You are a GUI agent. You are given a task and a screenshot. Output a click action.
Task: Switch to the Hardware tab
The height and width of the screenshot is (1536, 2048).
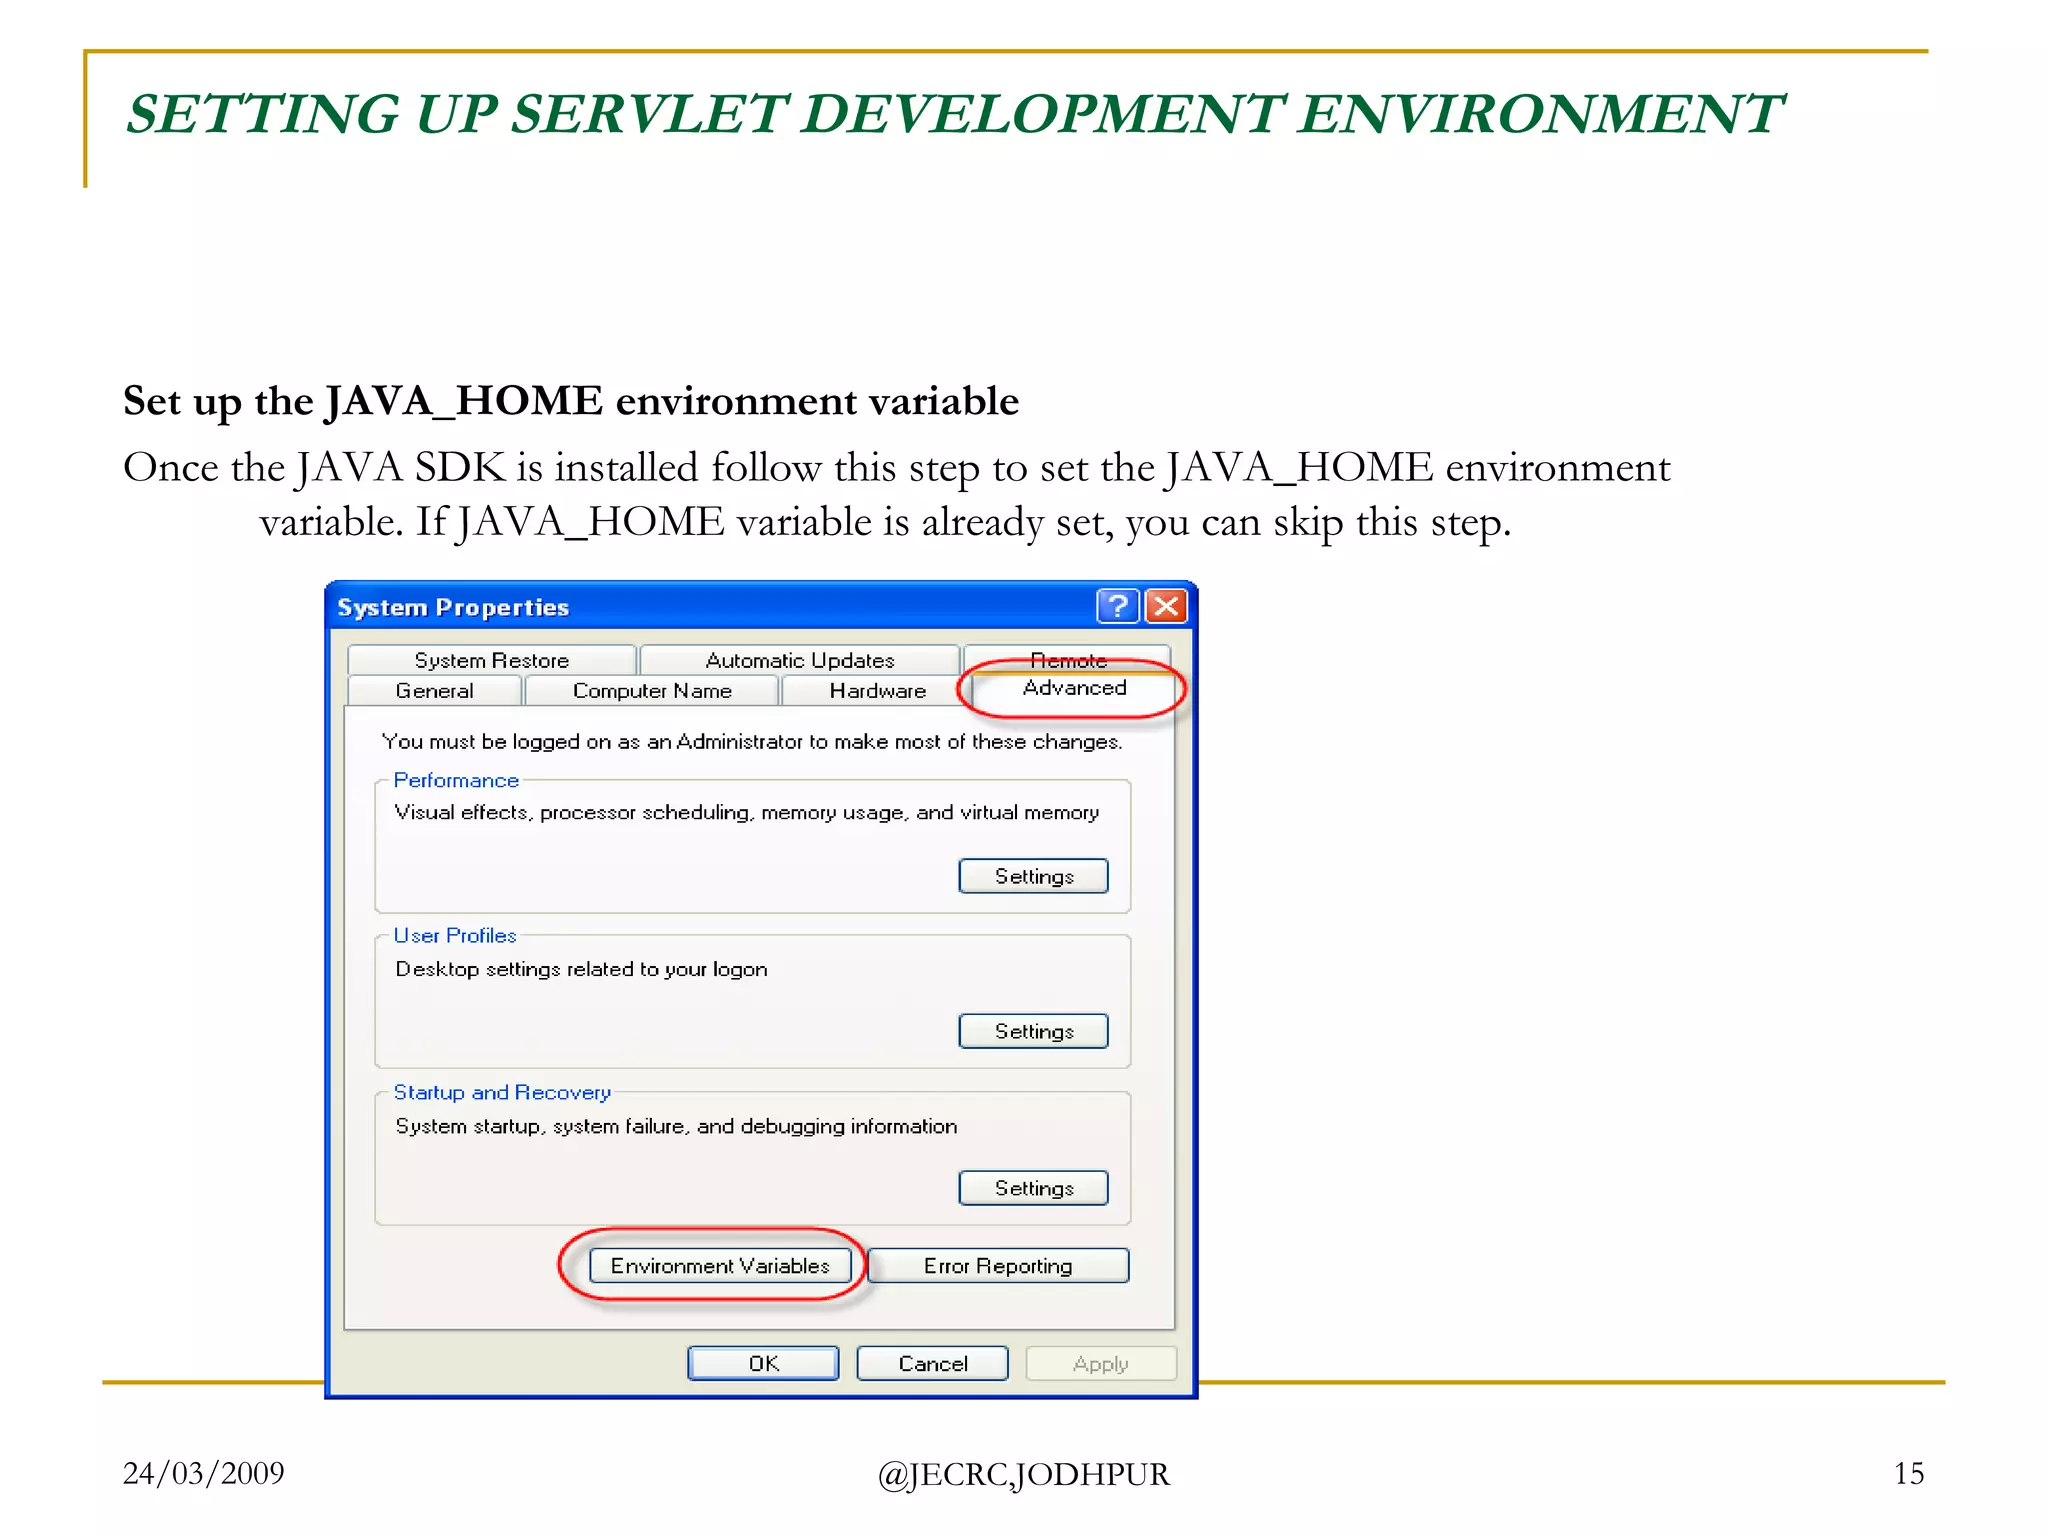[877, 691]
